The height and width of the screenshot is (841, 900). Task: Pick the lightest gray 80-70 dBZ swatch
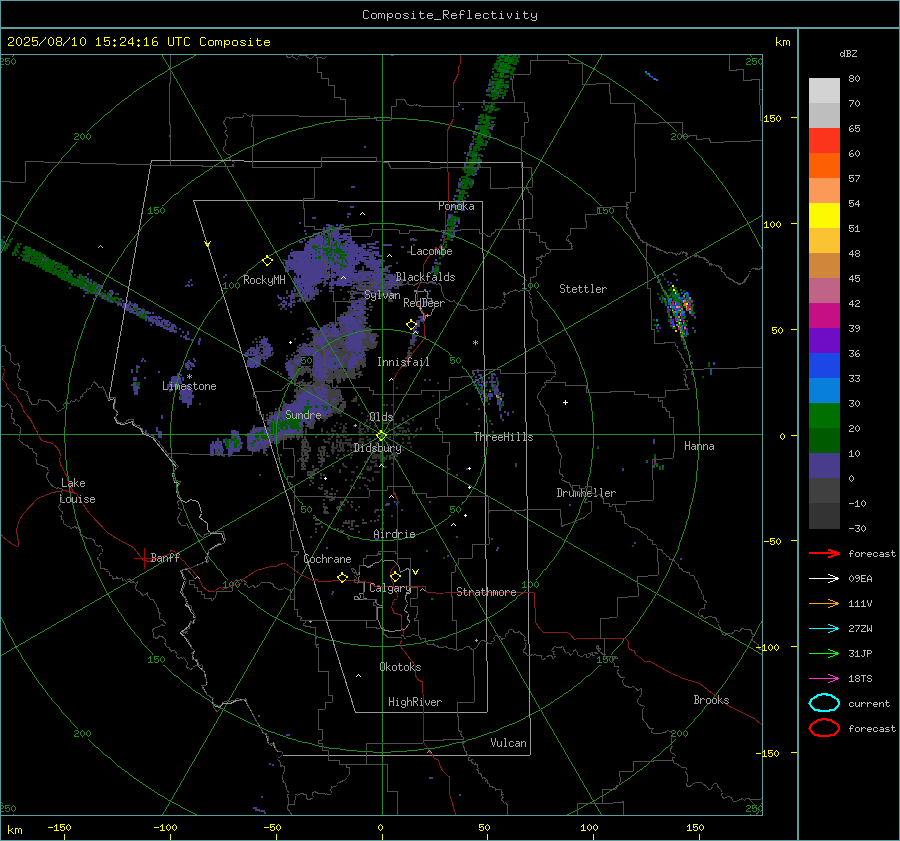[824, 91]
